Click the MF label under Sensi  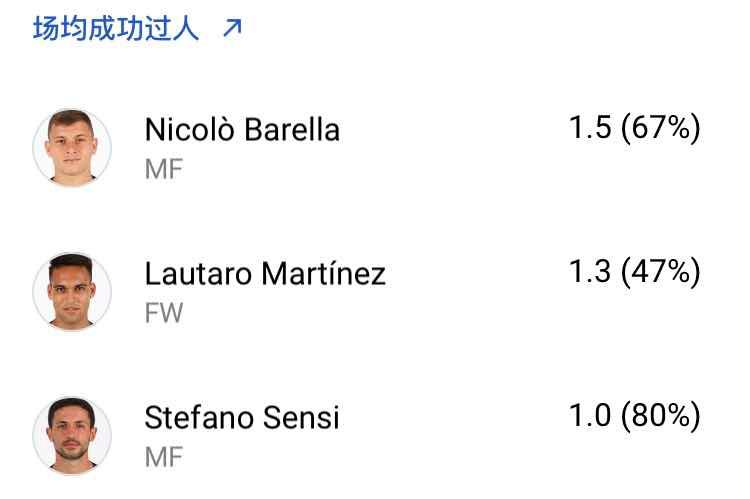pyautogui.click(x=164, y=457)
